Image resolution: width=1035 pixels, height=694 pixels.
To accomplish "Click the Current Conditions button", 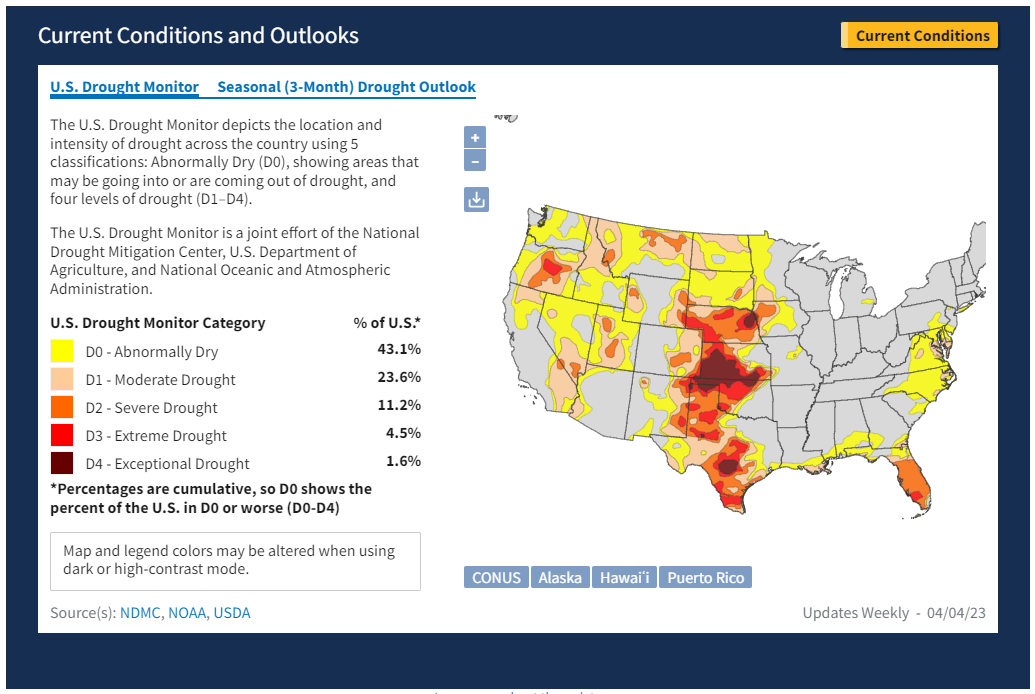I will [920, 36].
